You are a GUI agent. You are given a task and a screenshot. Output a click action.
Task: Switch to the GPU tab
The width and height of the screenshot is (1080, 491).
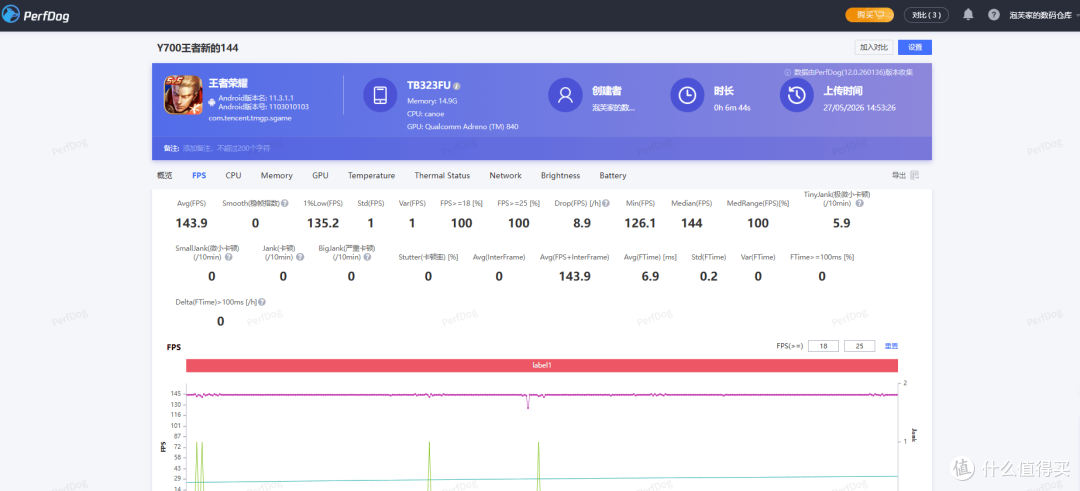320,176
